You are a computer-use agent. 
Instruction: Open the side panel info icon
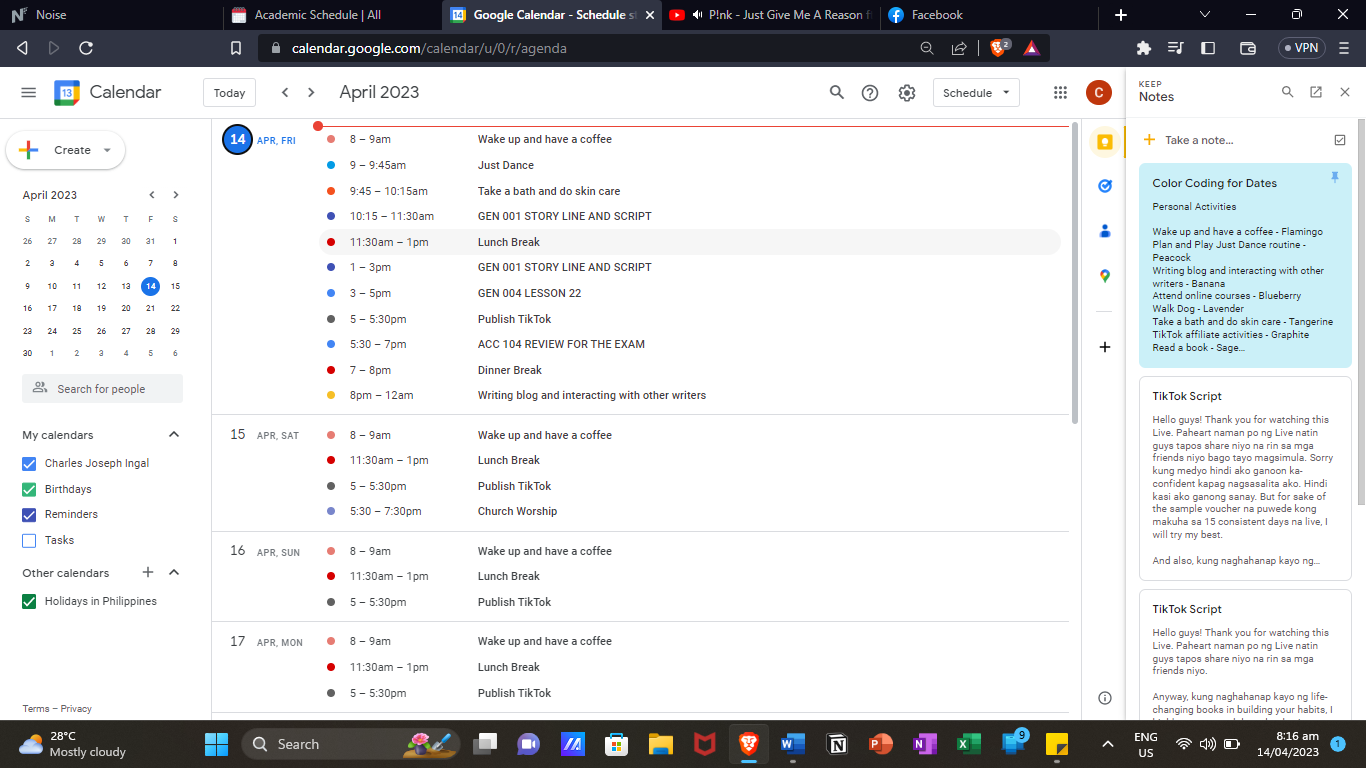tap(1105, 698)
